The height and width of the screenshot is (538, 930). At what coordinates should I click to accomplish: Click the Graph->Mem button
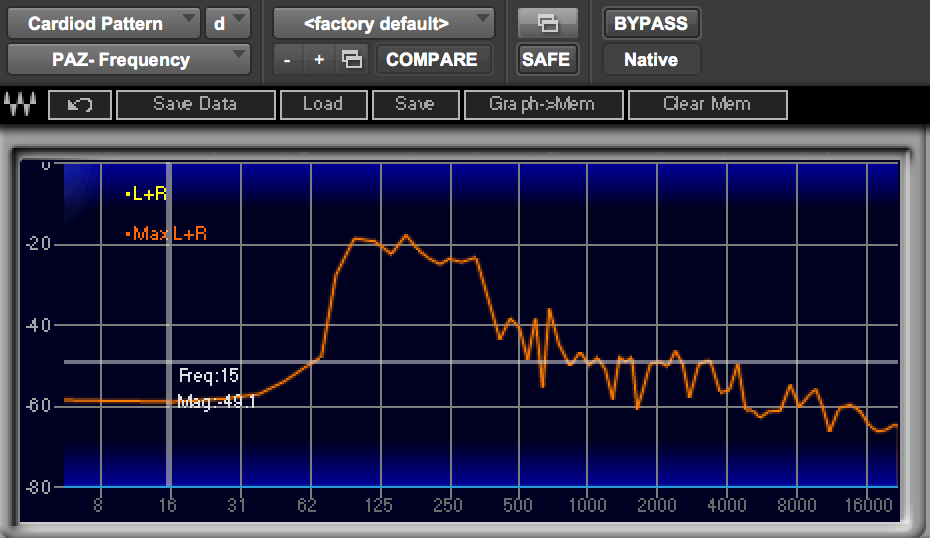[543, 104]
